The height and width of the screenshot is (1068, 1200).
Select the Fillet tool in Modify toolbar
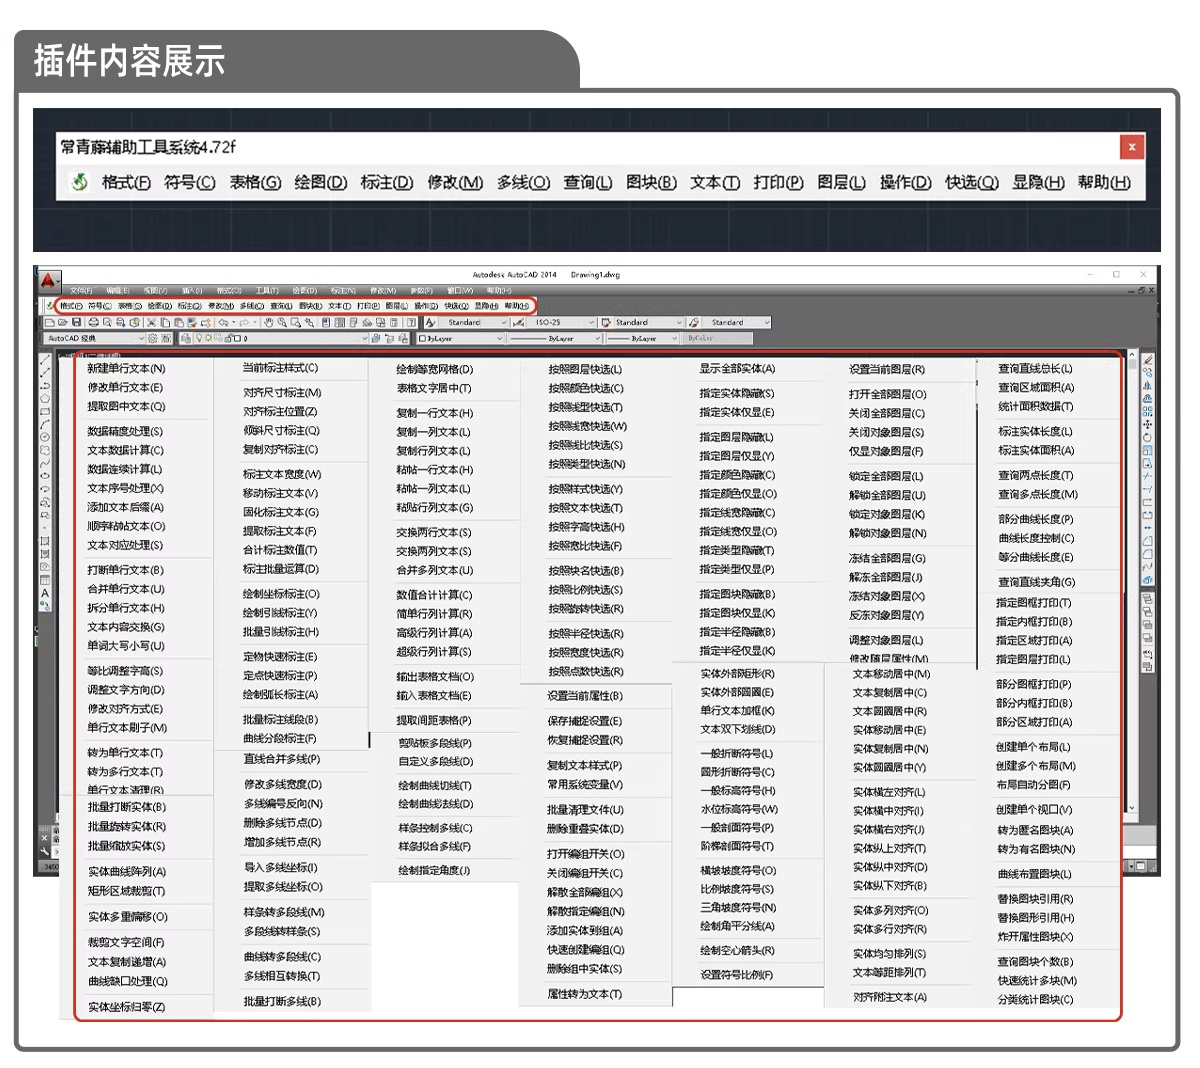(1148, 553)
